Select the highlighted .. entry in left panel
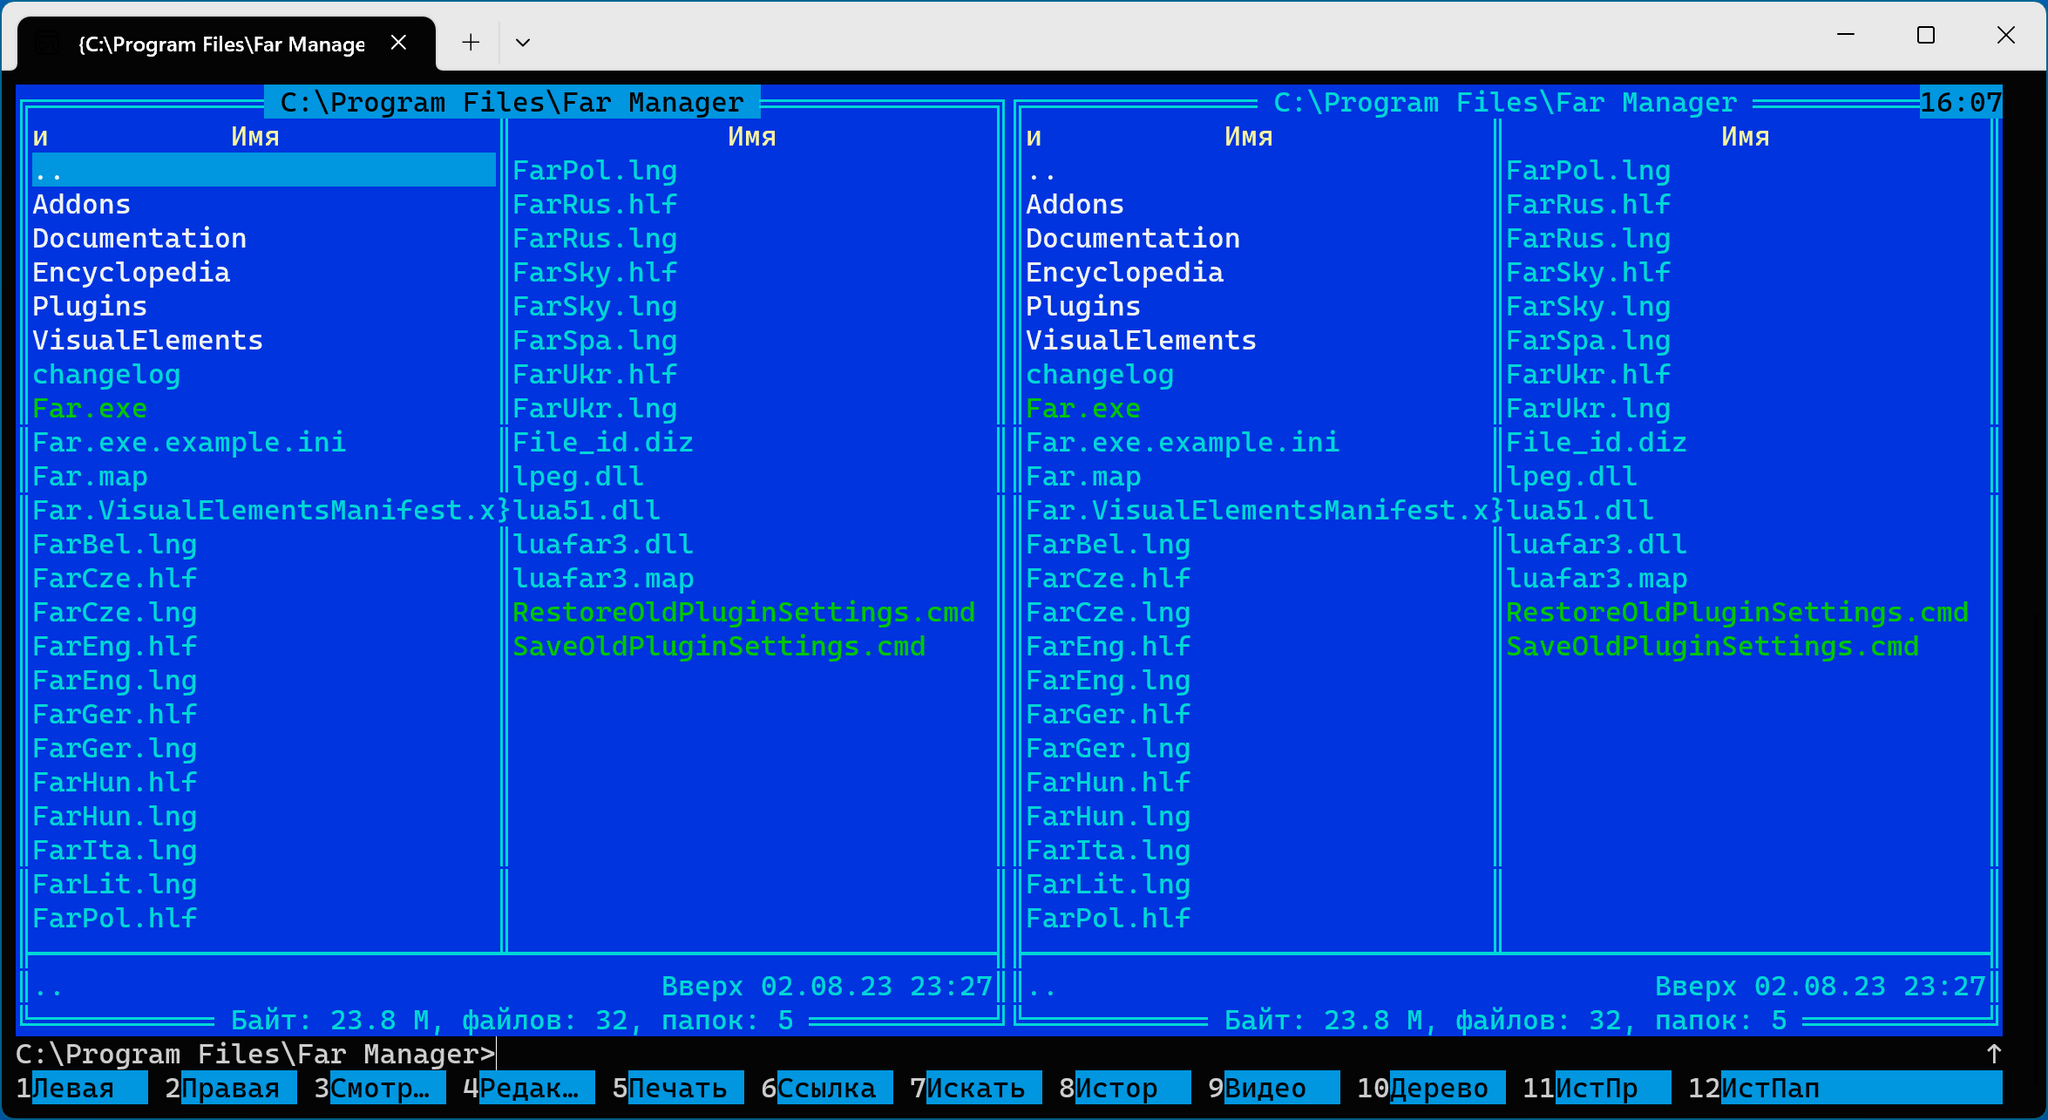This screenshot has width=2048, height=1120. [x=264, y=170]
